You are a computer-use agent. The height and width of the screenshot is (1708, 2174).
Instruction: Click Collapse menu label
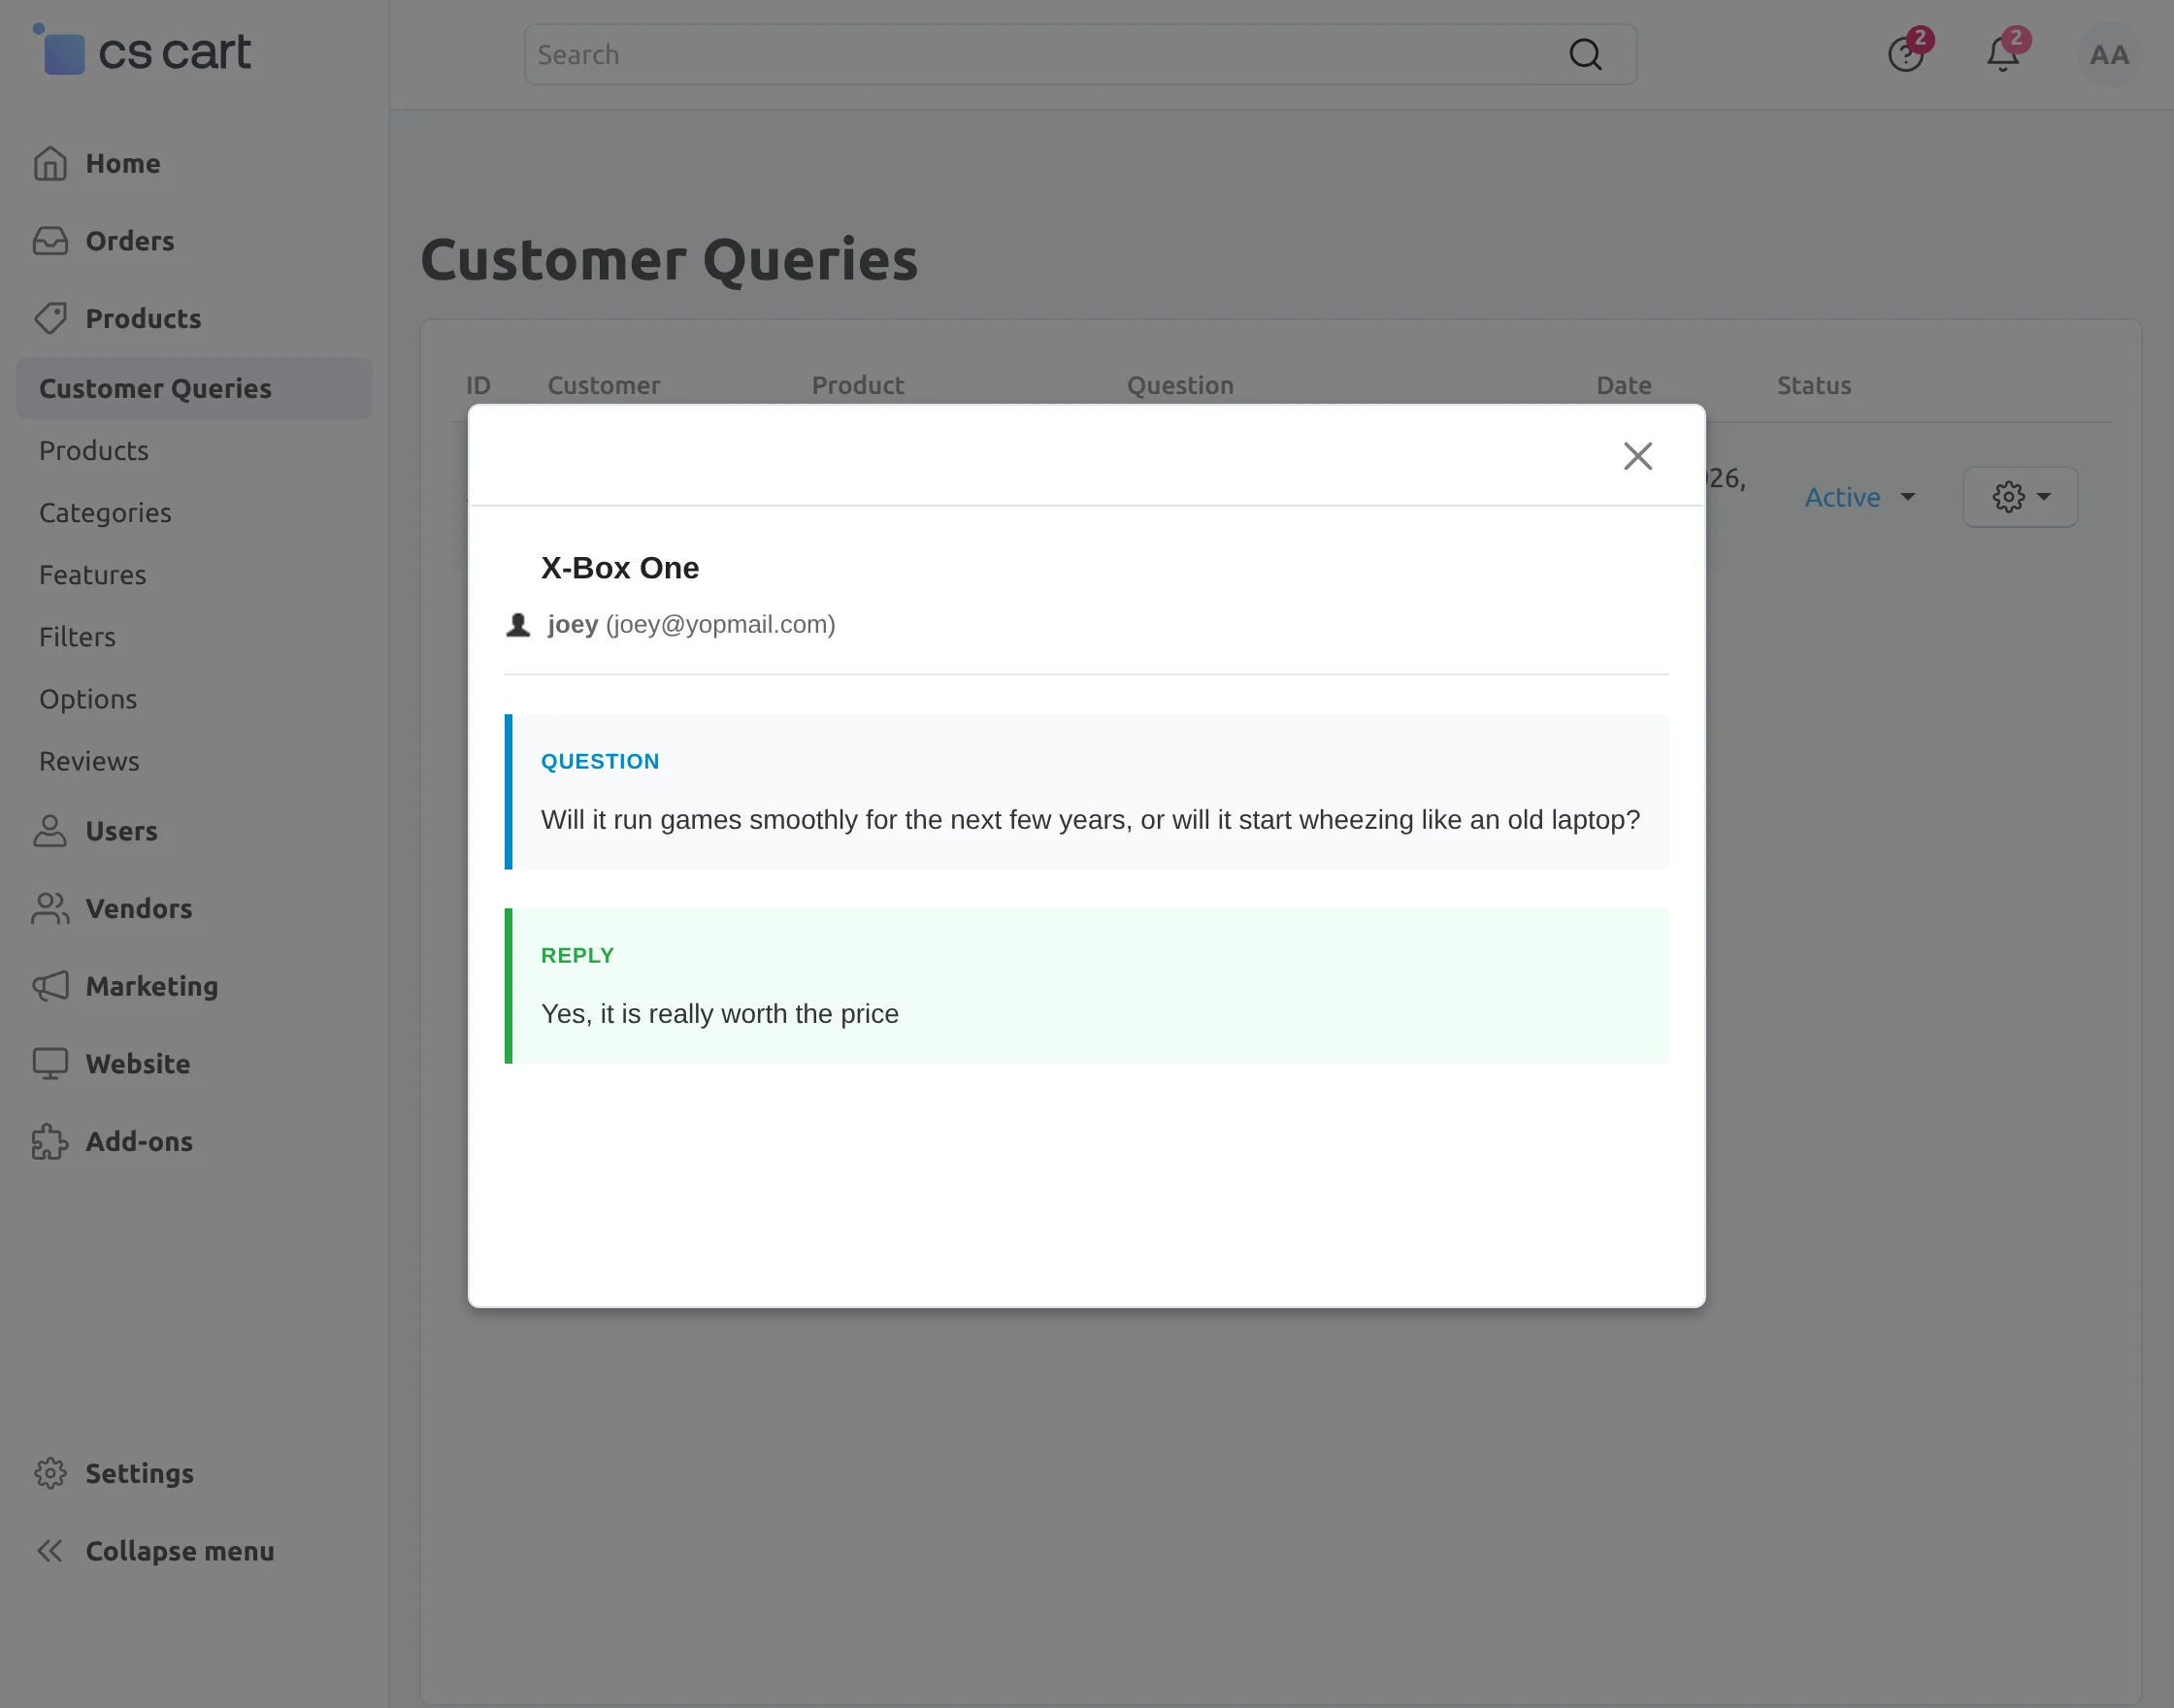(180, 1550)
